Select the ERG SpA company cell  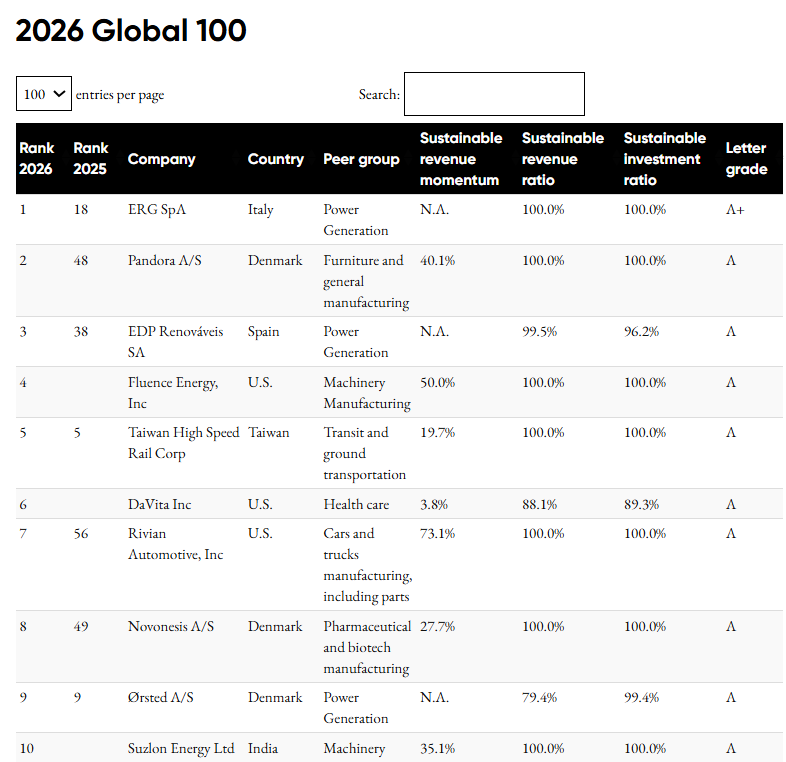pos(157,210)
